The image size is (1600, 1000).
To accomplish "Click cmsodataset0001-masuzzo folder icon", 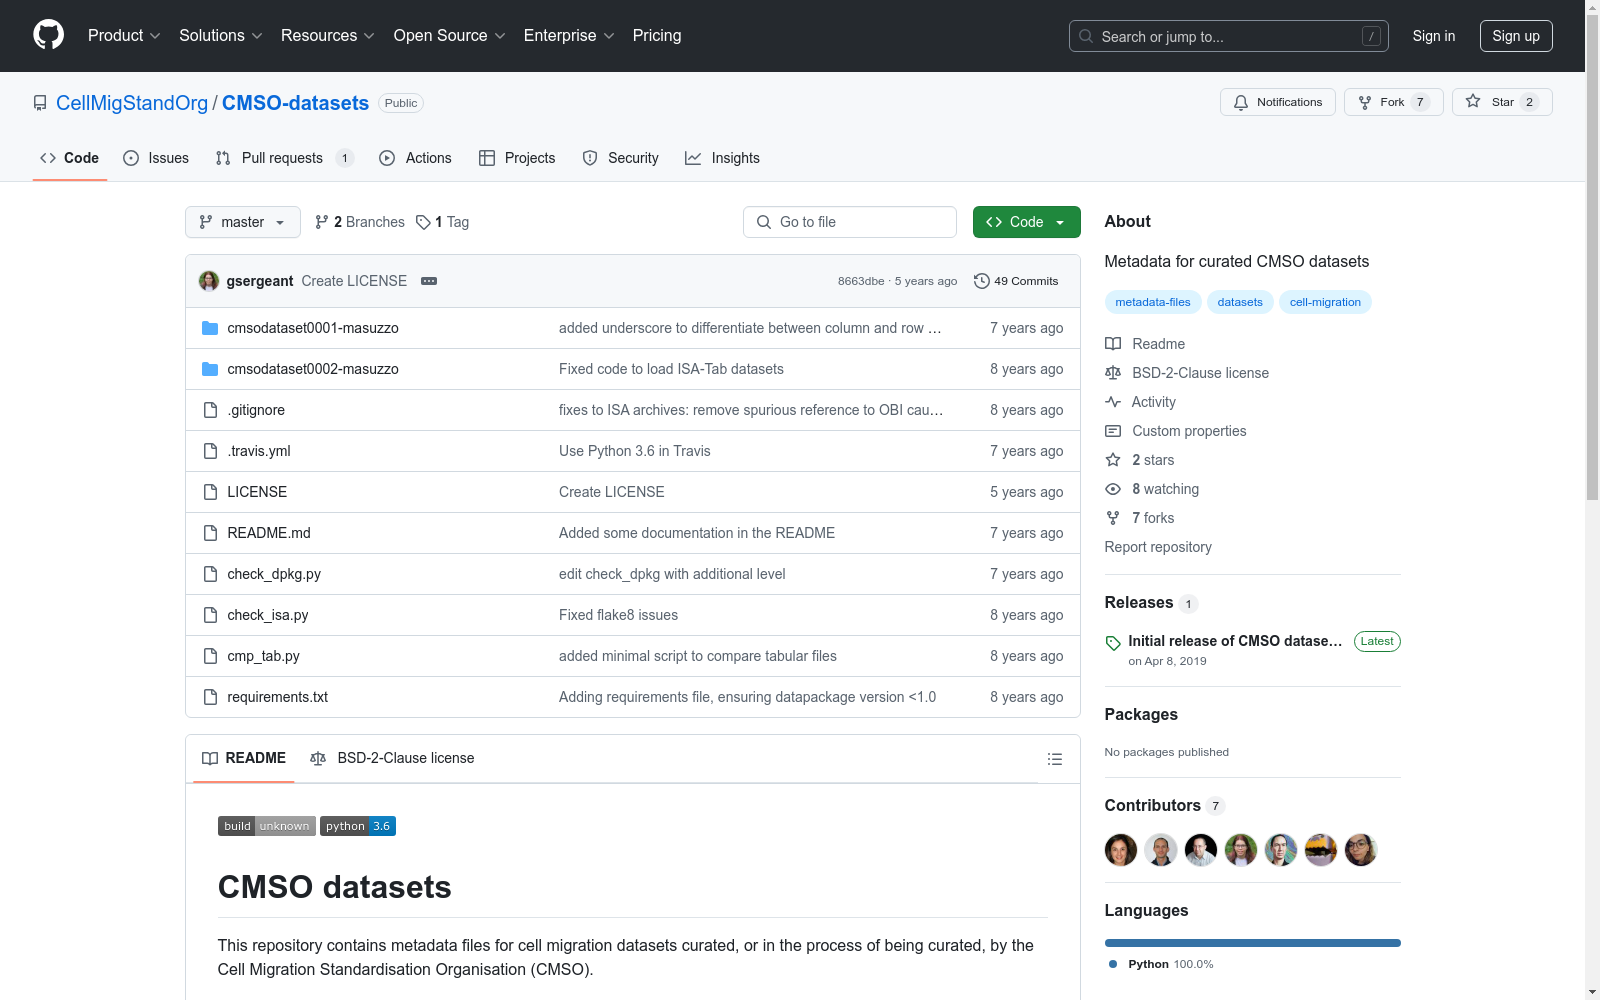I will [210, 328].
